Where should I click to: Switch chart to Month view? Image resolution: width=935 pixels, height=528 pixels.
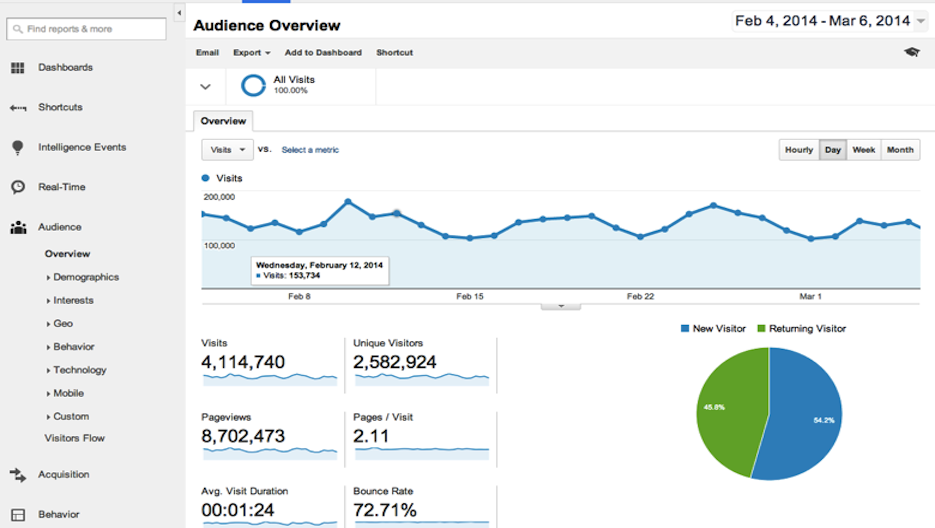point(900,150)
